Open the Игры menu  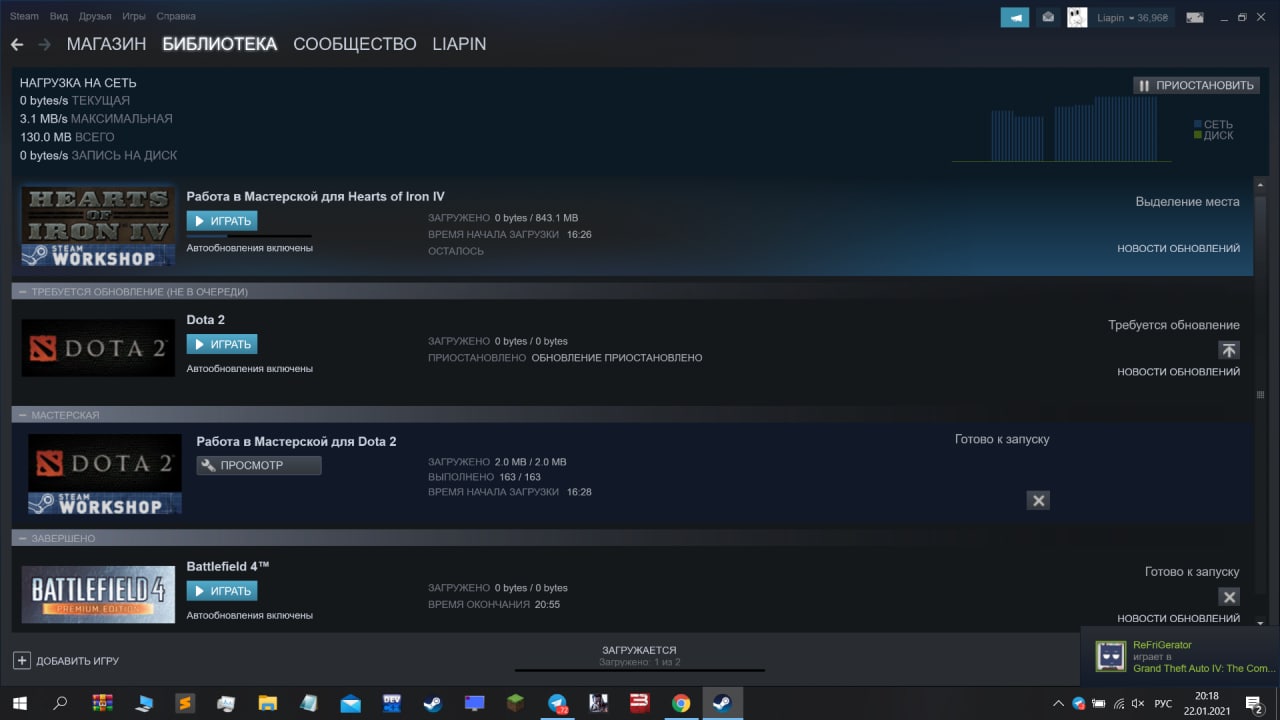tap(134, 16)
